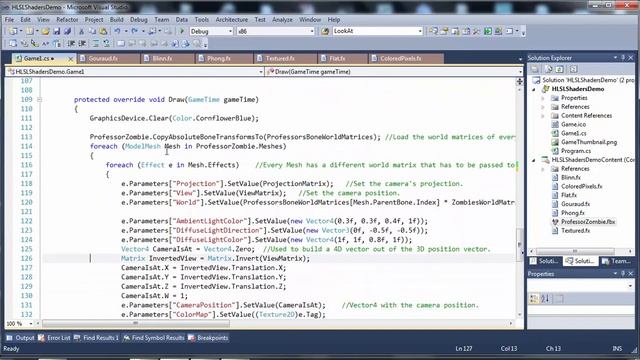Select ColoredPixels.fx in Solution Explorer
Viewport: 640px width, 360px height.
coord(581,187)
